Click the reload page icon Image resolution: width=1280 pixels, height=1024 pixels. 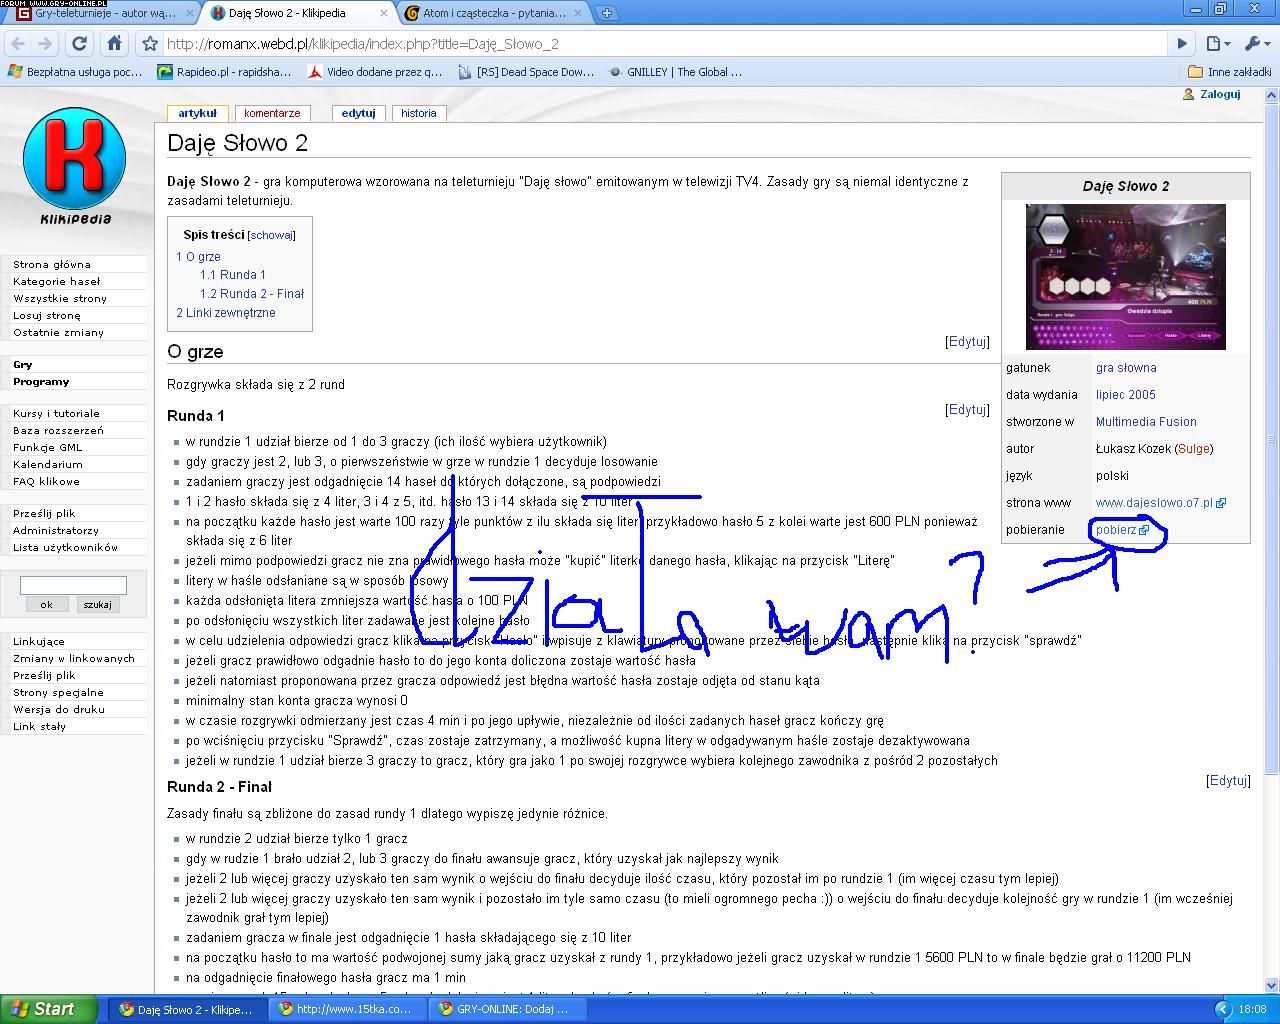80,44
